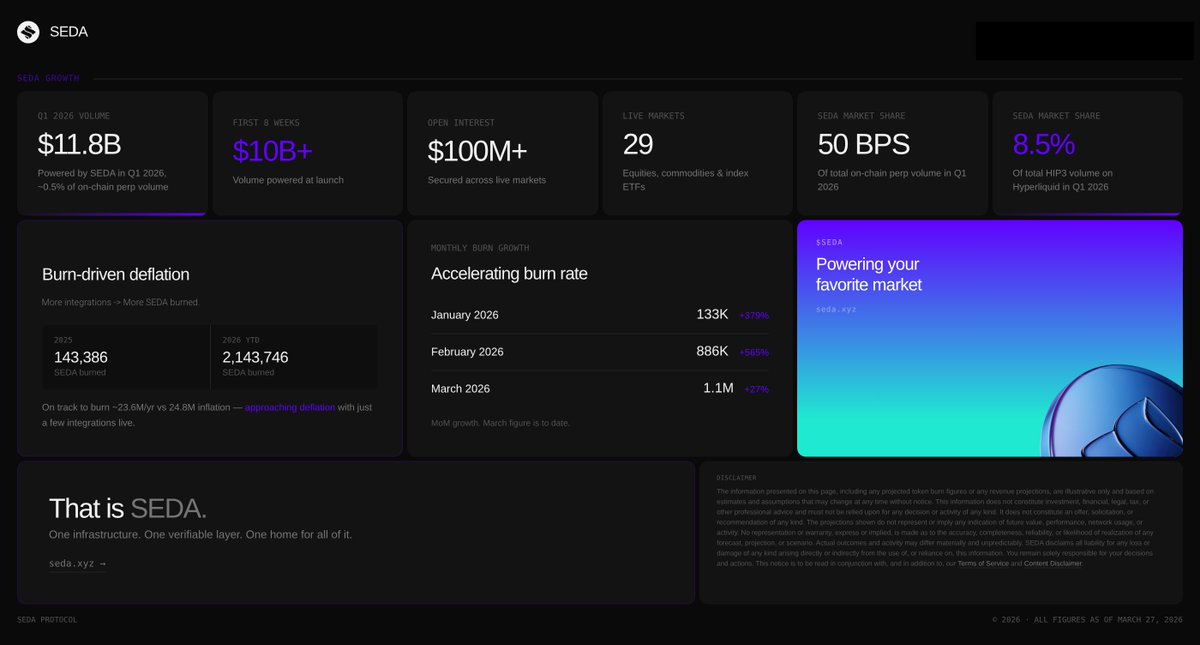
Task: Click the 133K burn value
Action: (712, 314)
